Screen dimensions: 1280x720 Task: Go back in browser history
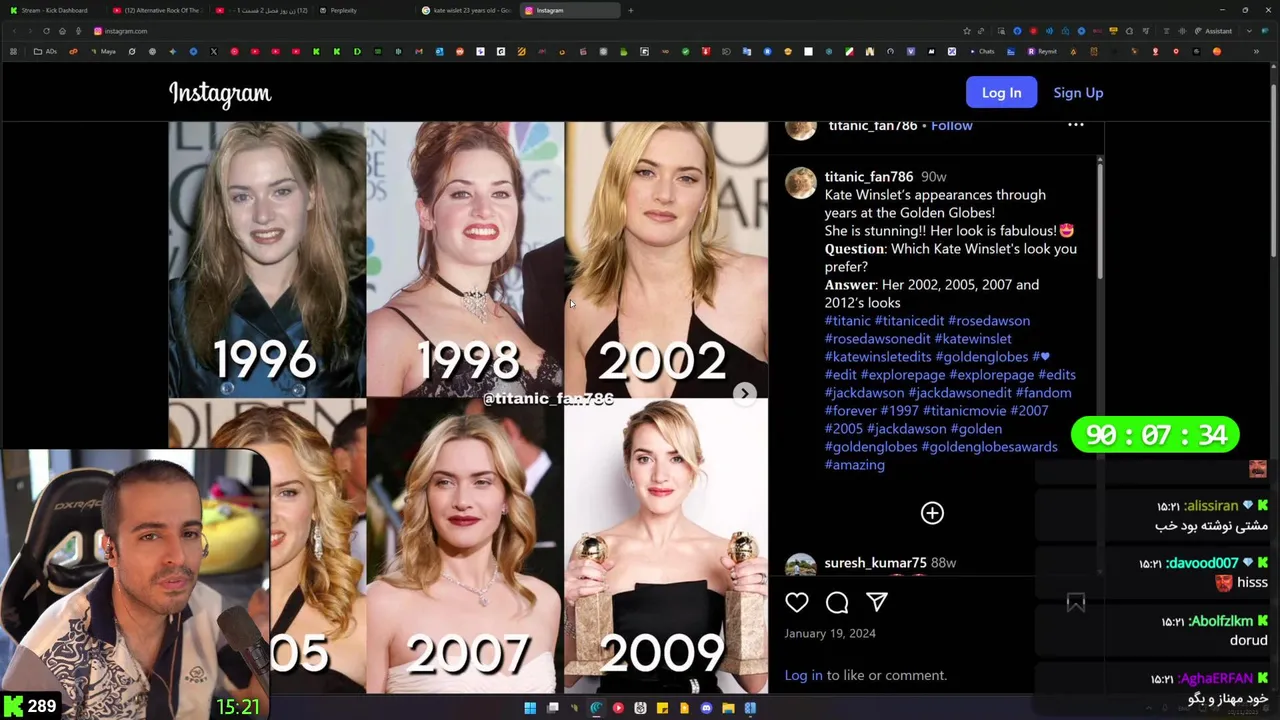14,31
